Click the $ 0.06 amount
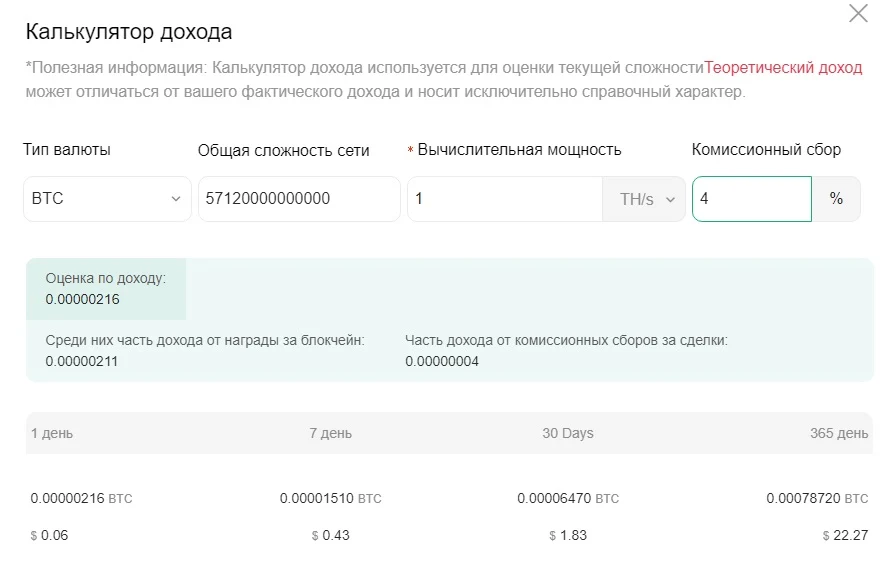 [49, 535]
